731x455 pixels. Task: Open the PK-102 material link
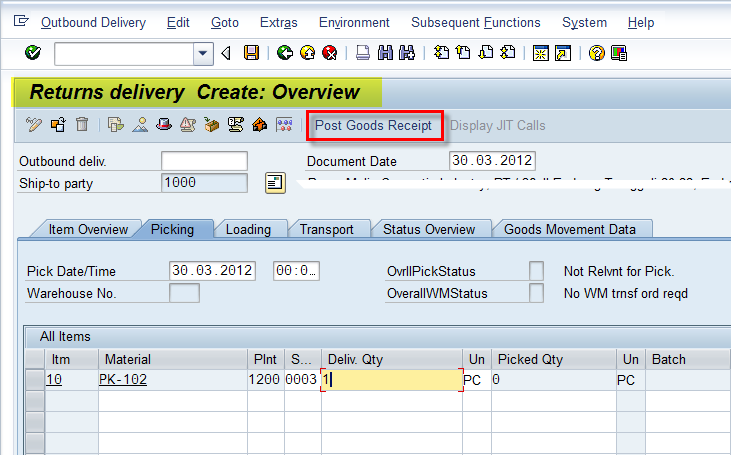pyautogui.click(x=123, y=380)
